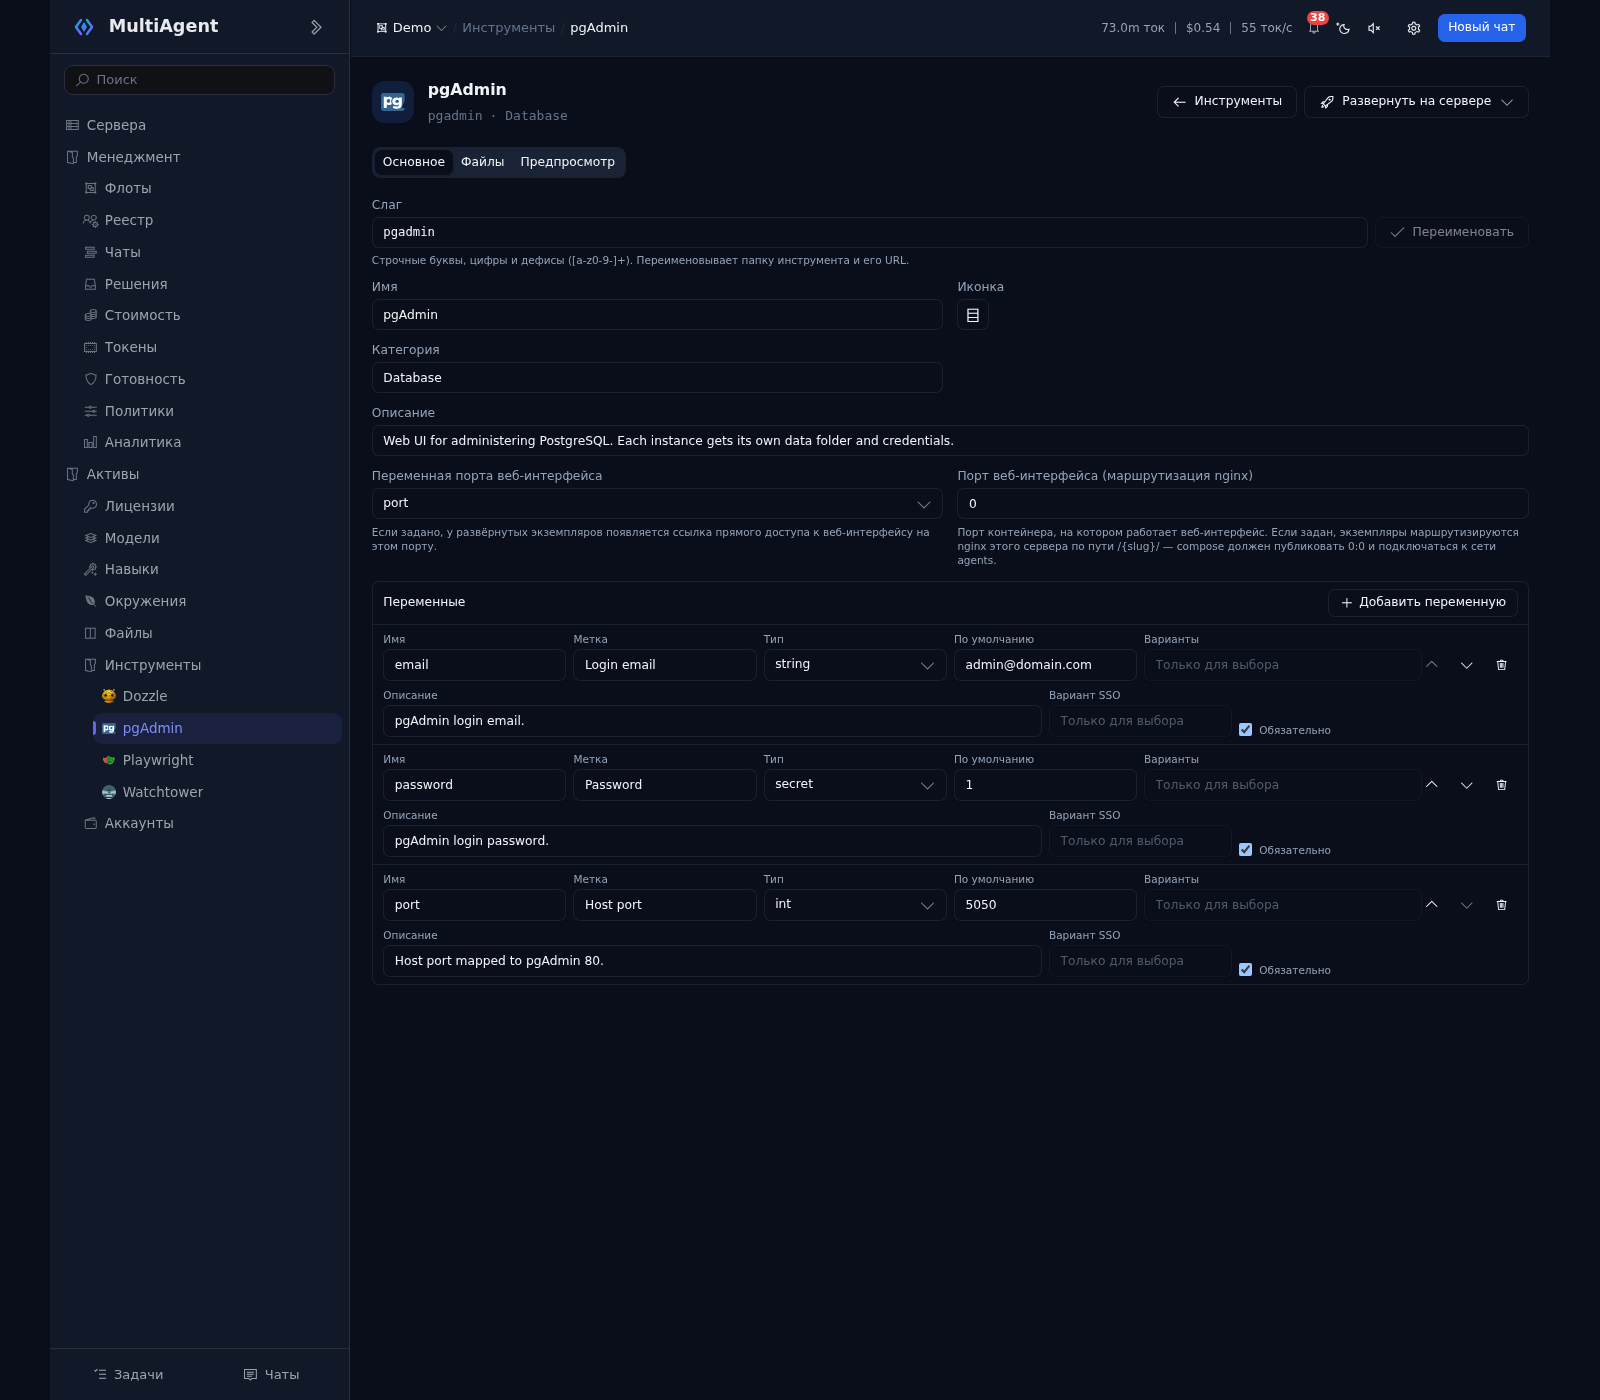Open notifications bell with 38 badge
The image size is (1600, 1400).
[x=1314, y=28]
